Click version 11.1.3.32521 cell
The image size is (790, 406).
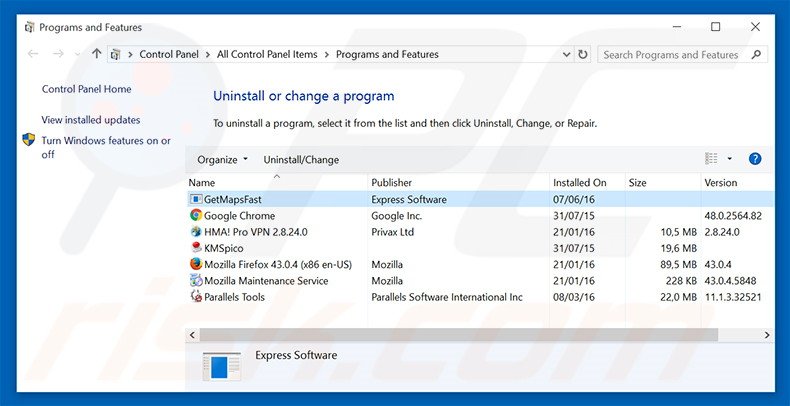(x=733, y=297)
